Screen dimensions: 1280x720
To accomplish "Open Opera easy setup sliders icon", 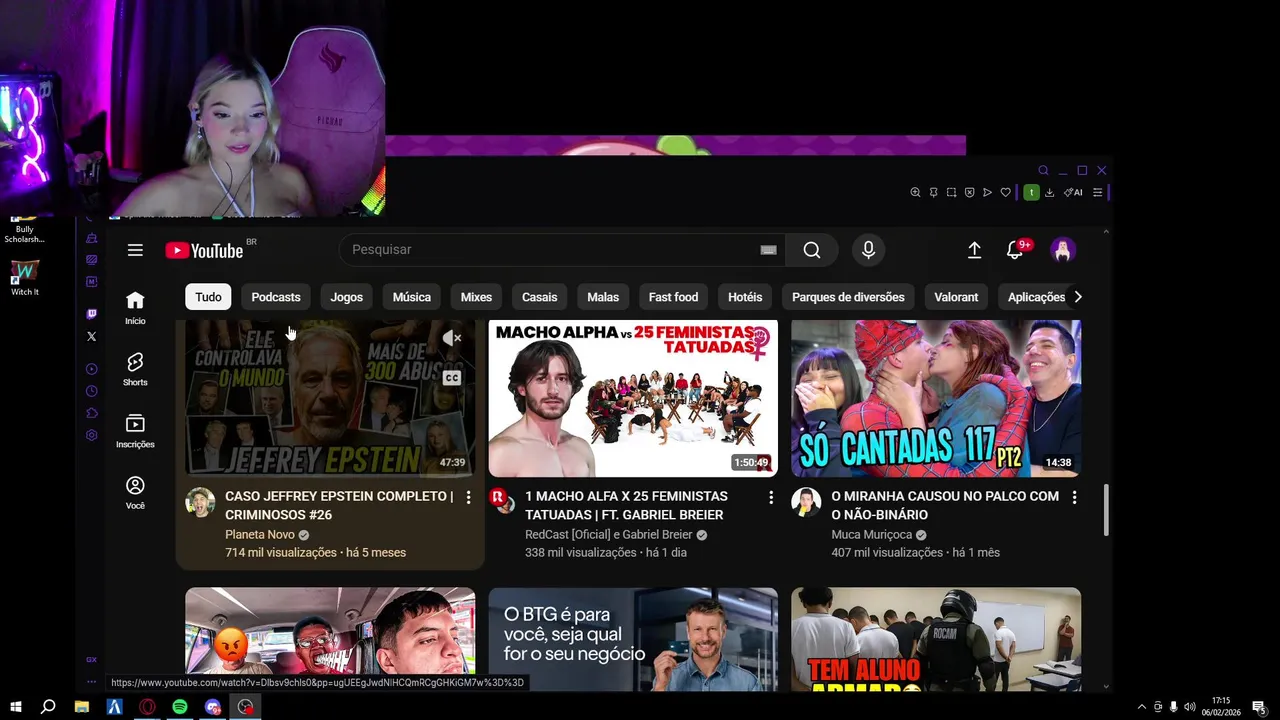I will [x=1097, y=192].
